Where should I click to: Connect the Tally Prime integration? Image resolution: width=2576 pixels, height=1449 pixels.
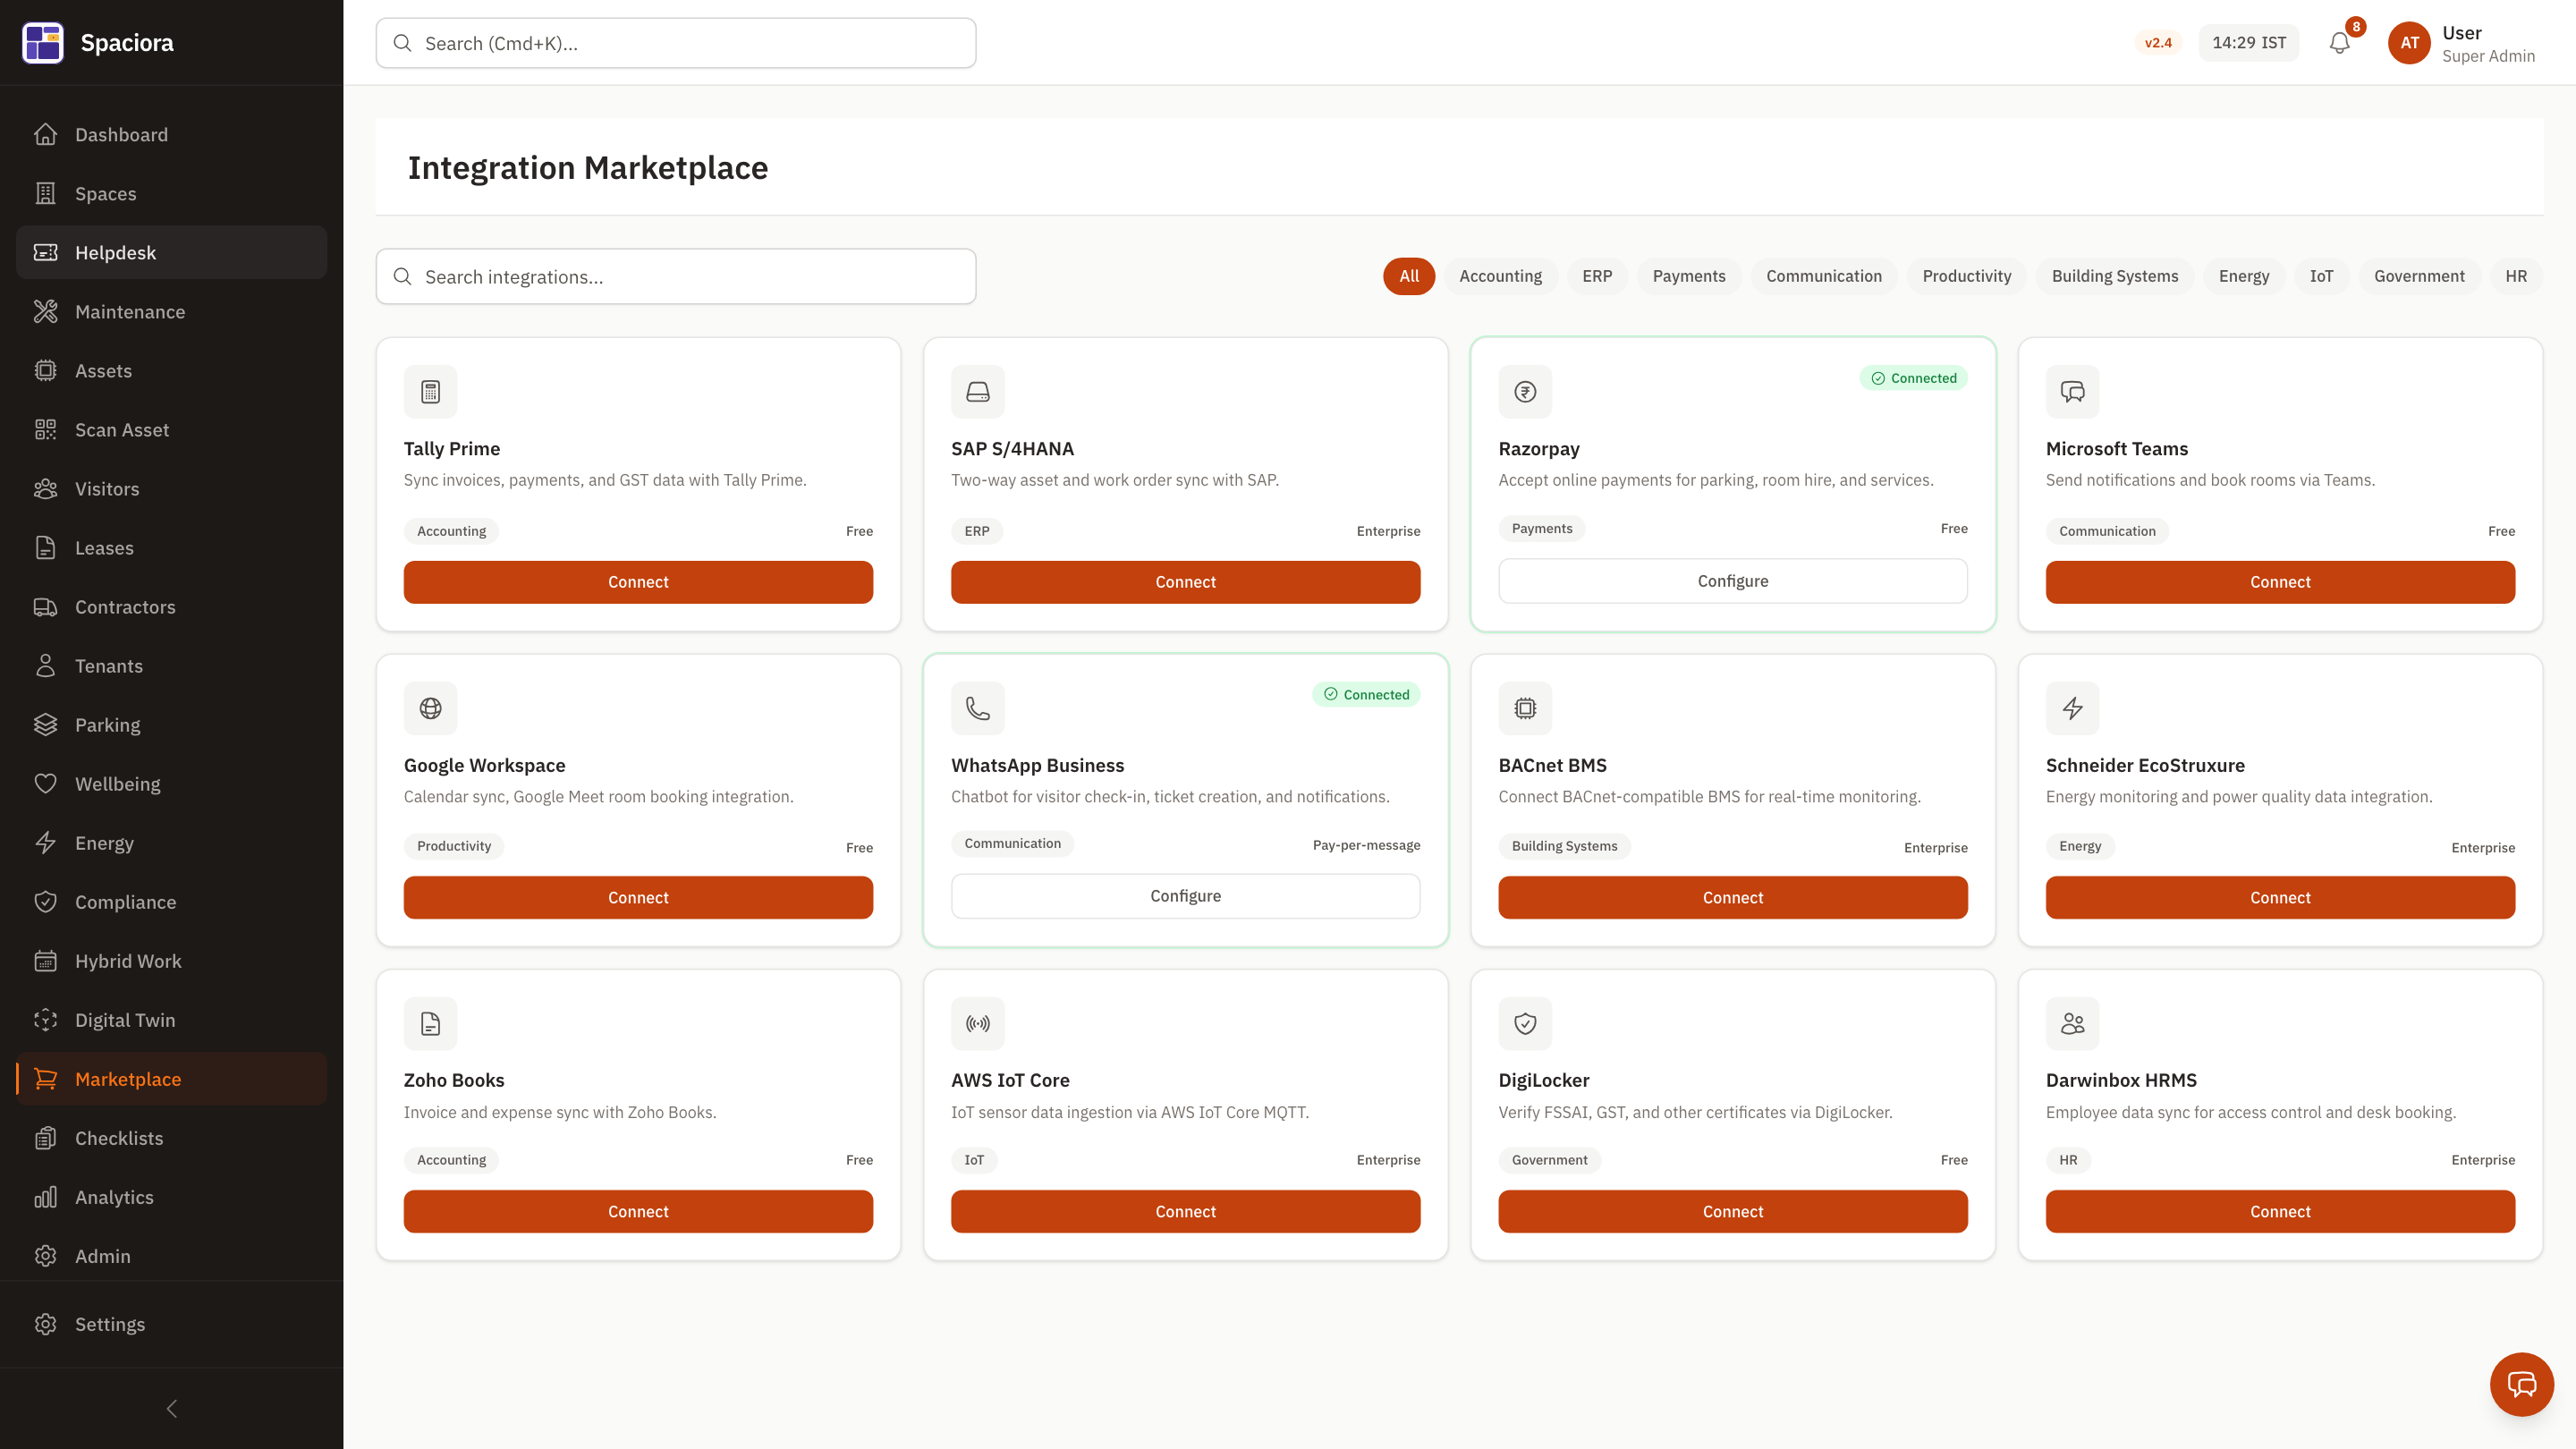pyautogui.click(x=638, y=582)
